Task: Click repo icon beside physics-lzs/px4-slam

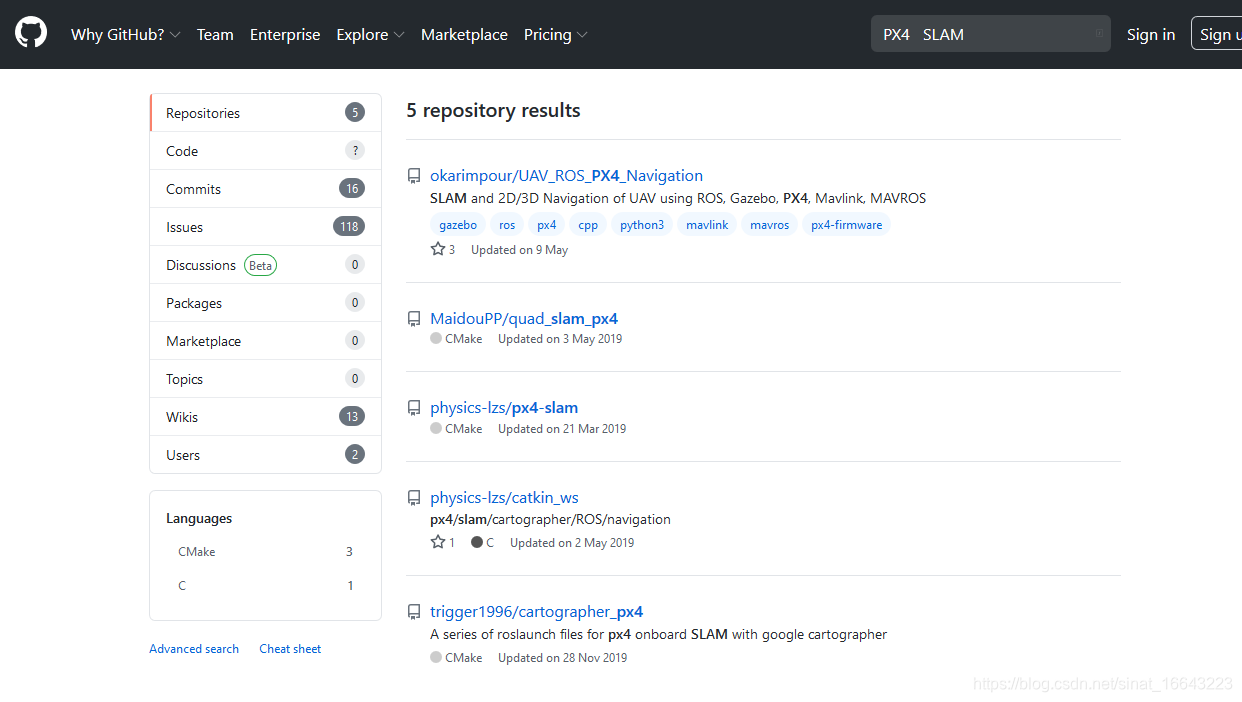Action: pos(414,408)
